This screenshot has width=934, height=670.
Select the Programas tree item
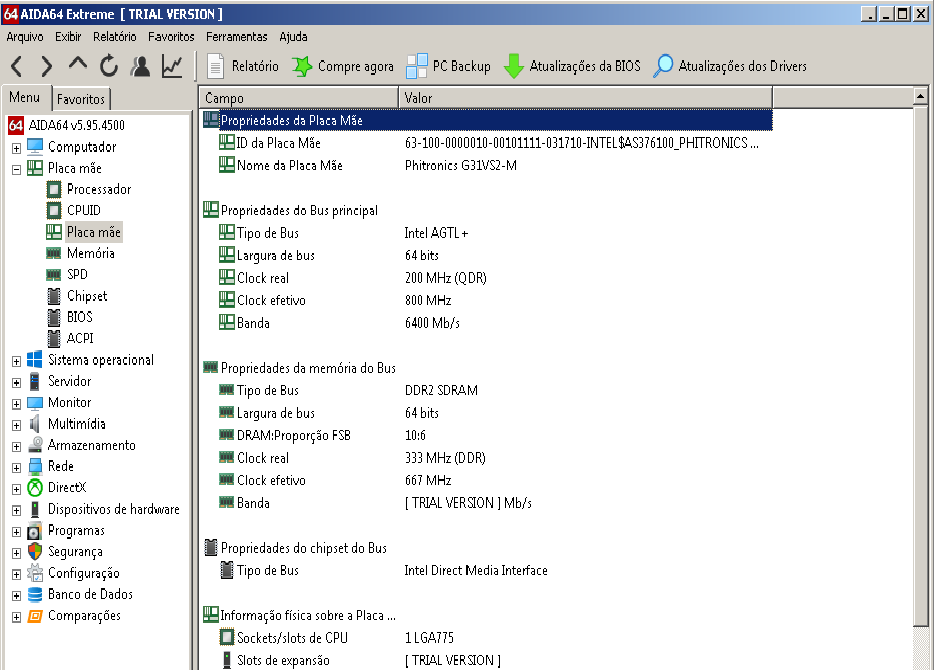click(76, 530)
